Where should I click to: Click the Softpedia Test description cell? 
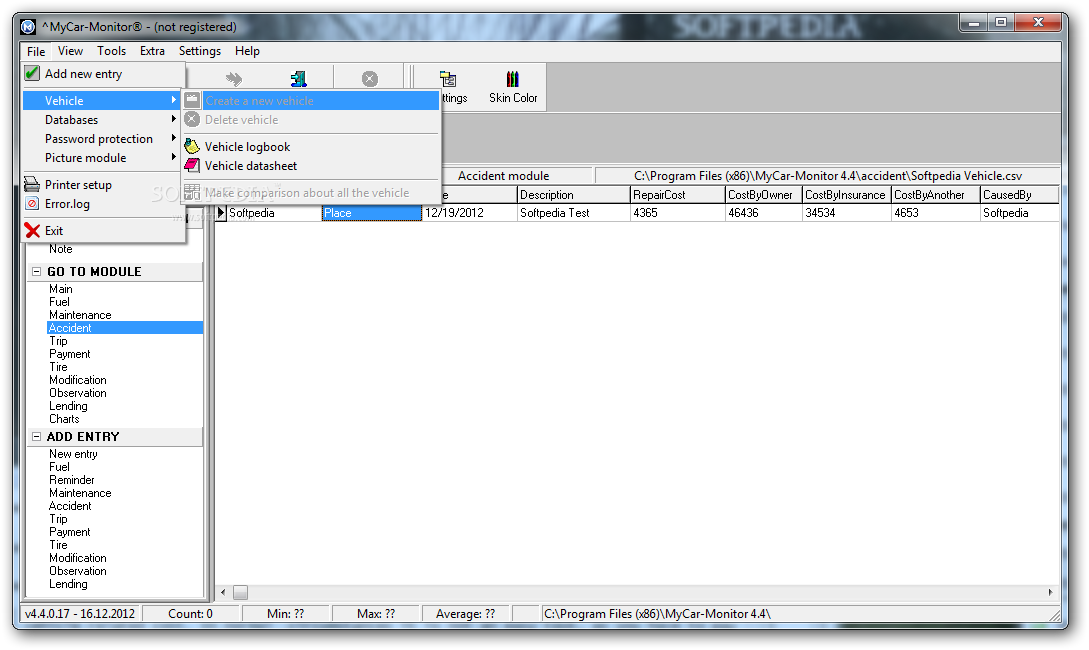point(574,213)
